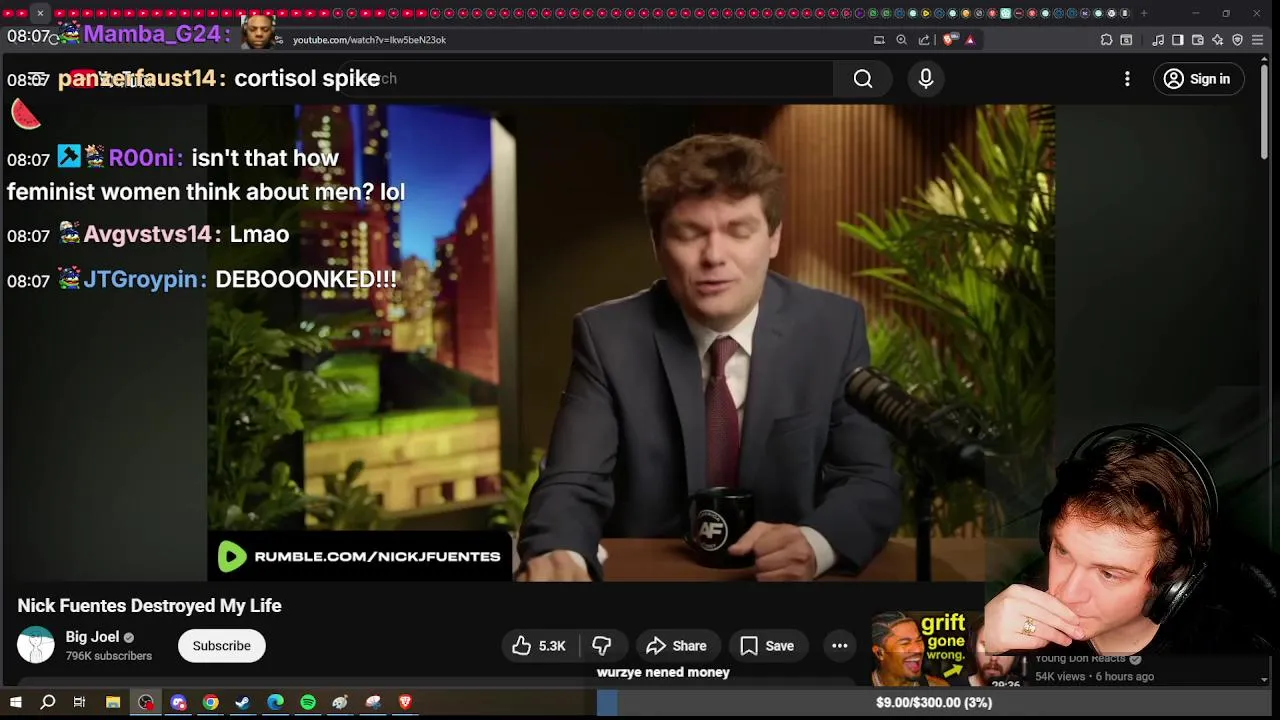Open Windows taskbar search
Image resolution: width=1280 pixels, height=720 pixels.
point(47,703)
